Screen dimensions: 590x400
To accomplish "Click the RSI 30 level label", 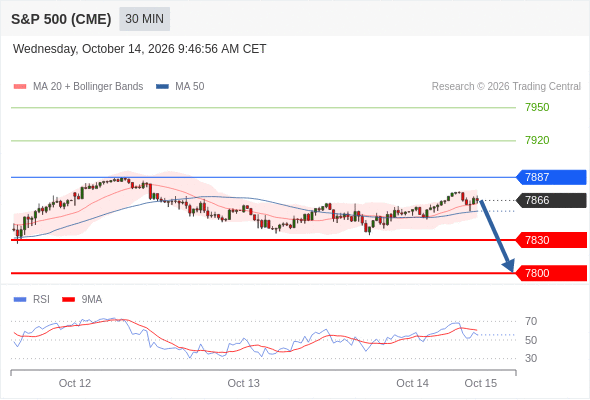I will tap(531, 358).
